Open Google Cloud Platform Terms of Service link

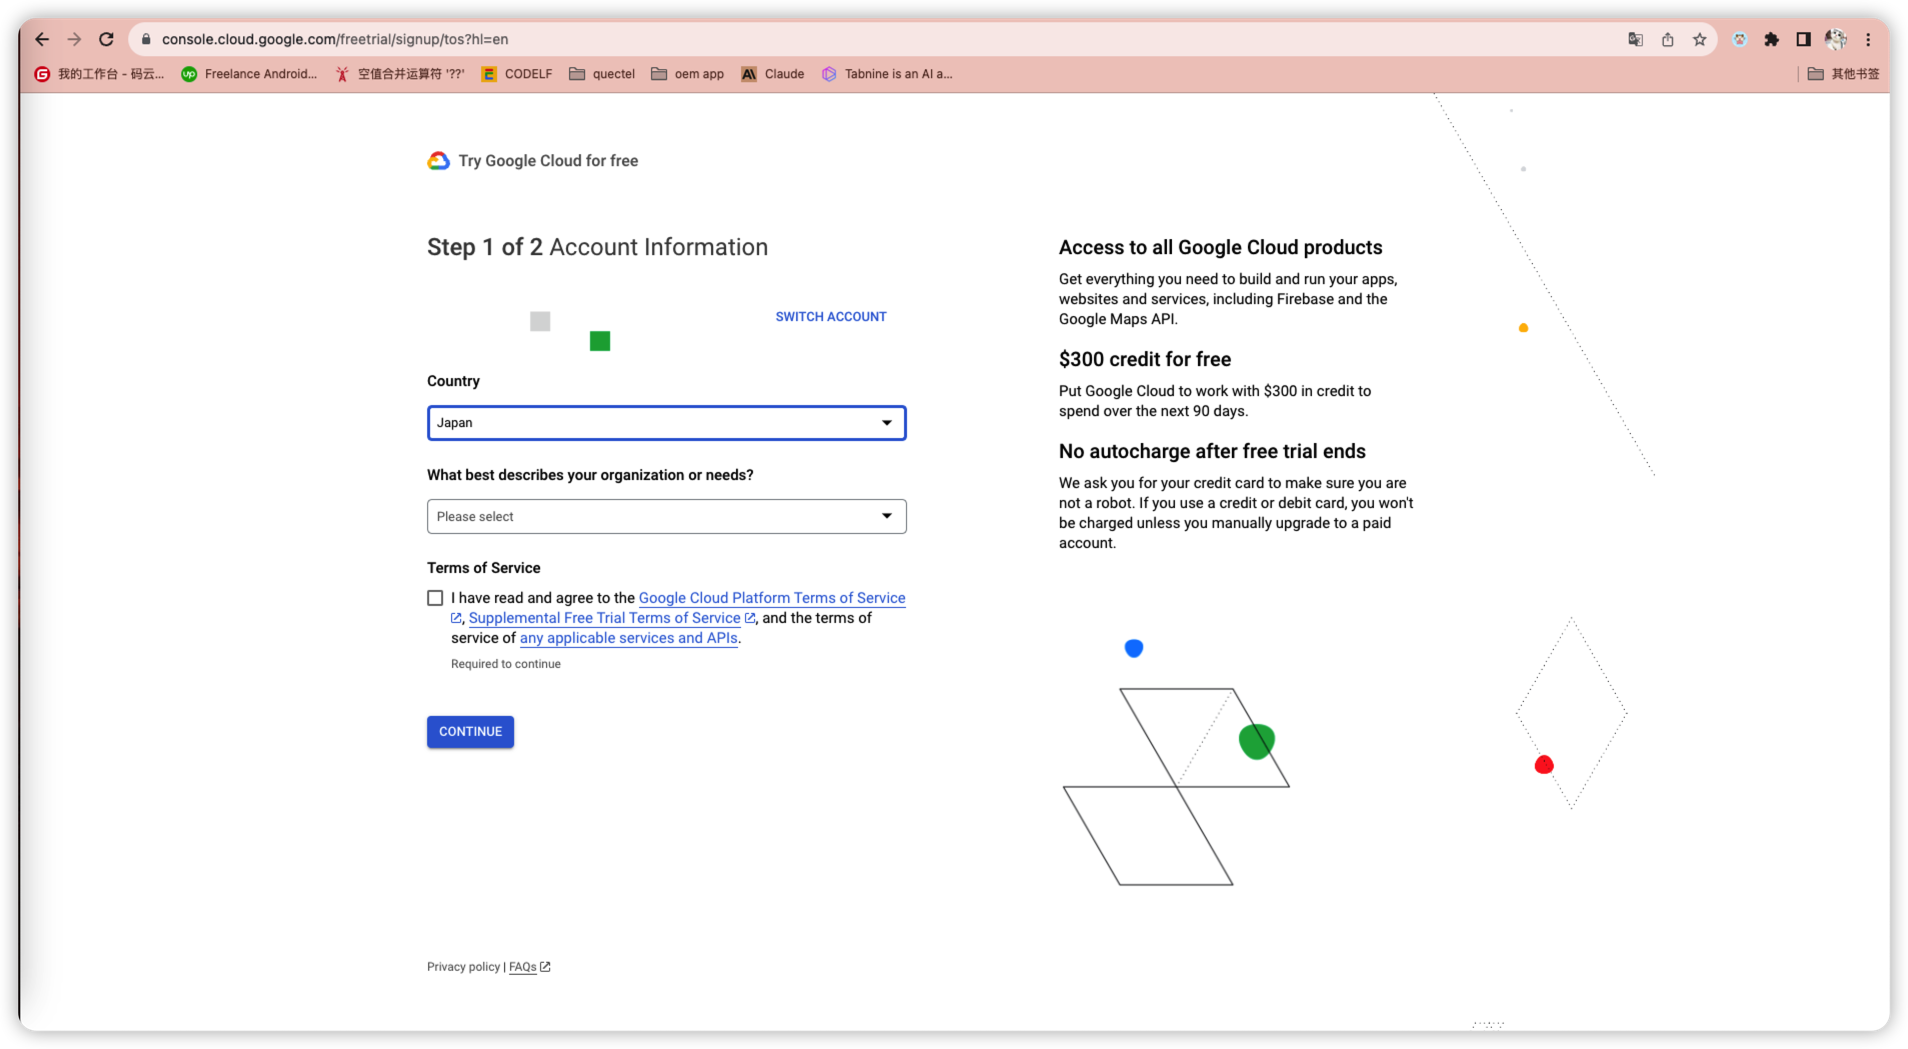click(772, 598)
